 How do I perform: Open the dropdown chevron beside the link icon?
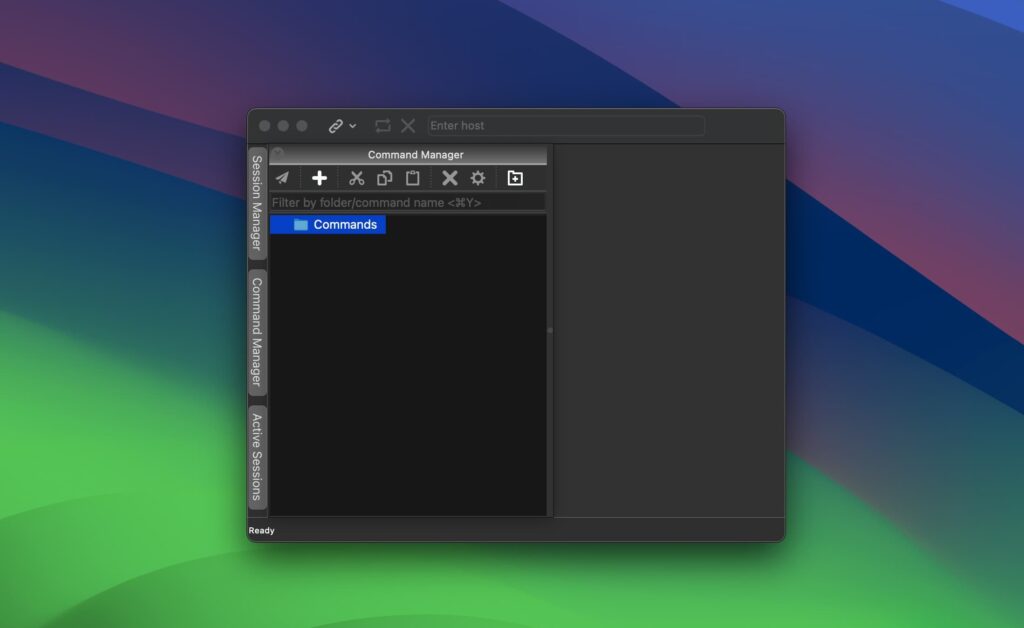point(350,125)
